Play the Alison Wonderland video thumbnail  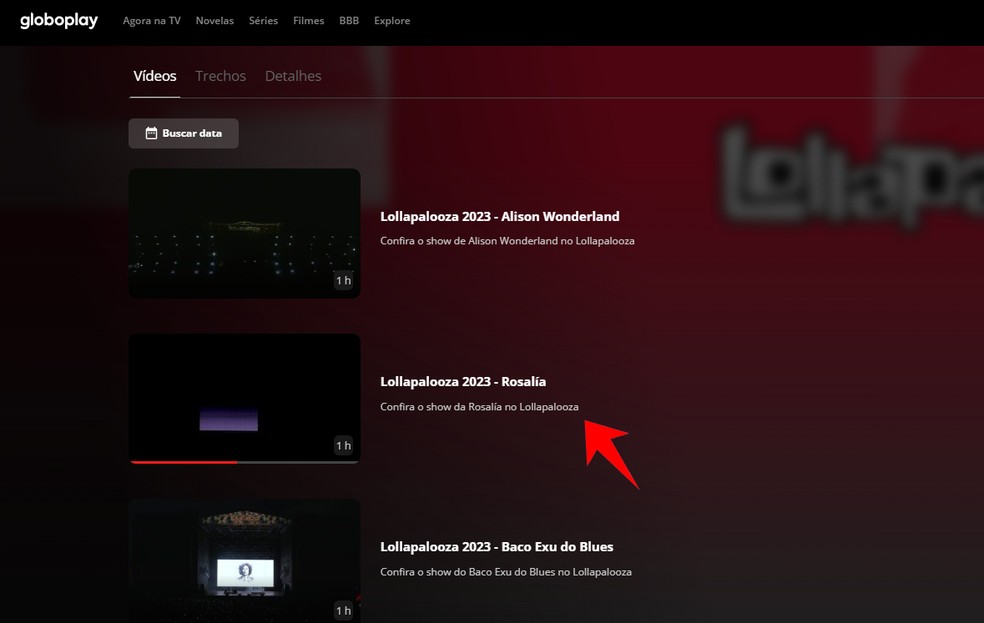[x=245, y=233]
